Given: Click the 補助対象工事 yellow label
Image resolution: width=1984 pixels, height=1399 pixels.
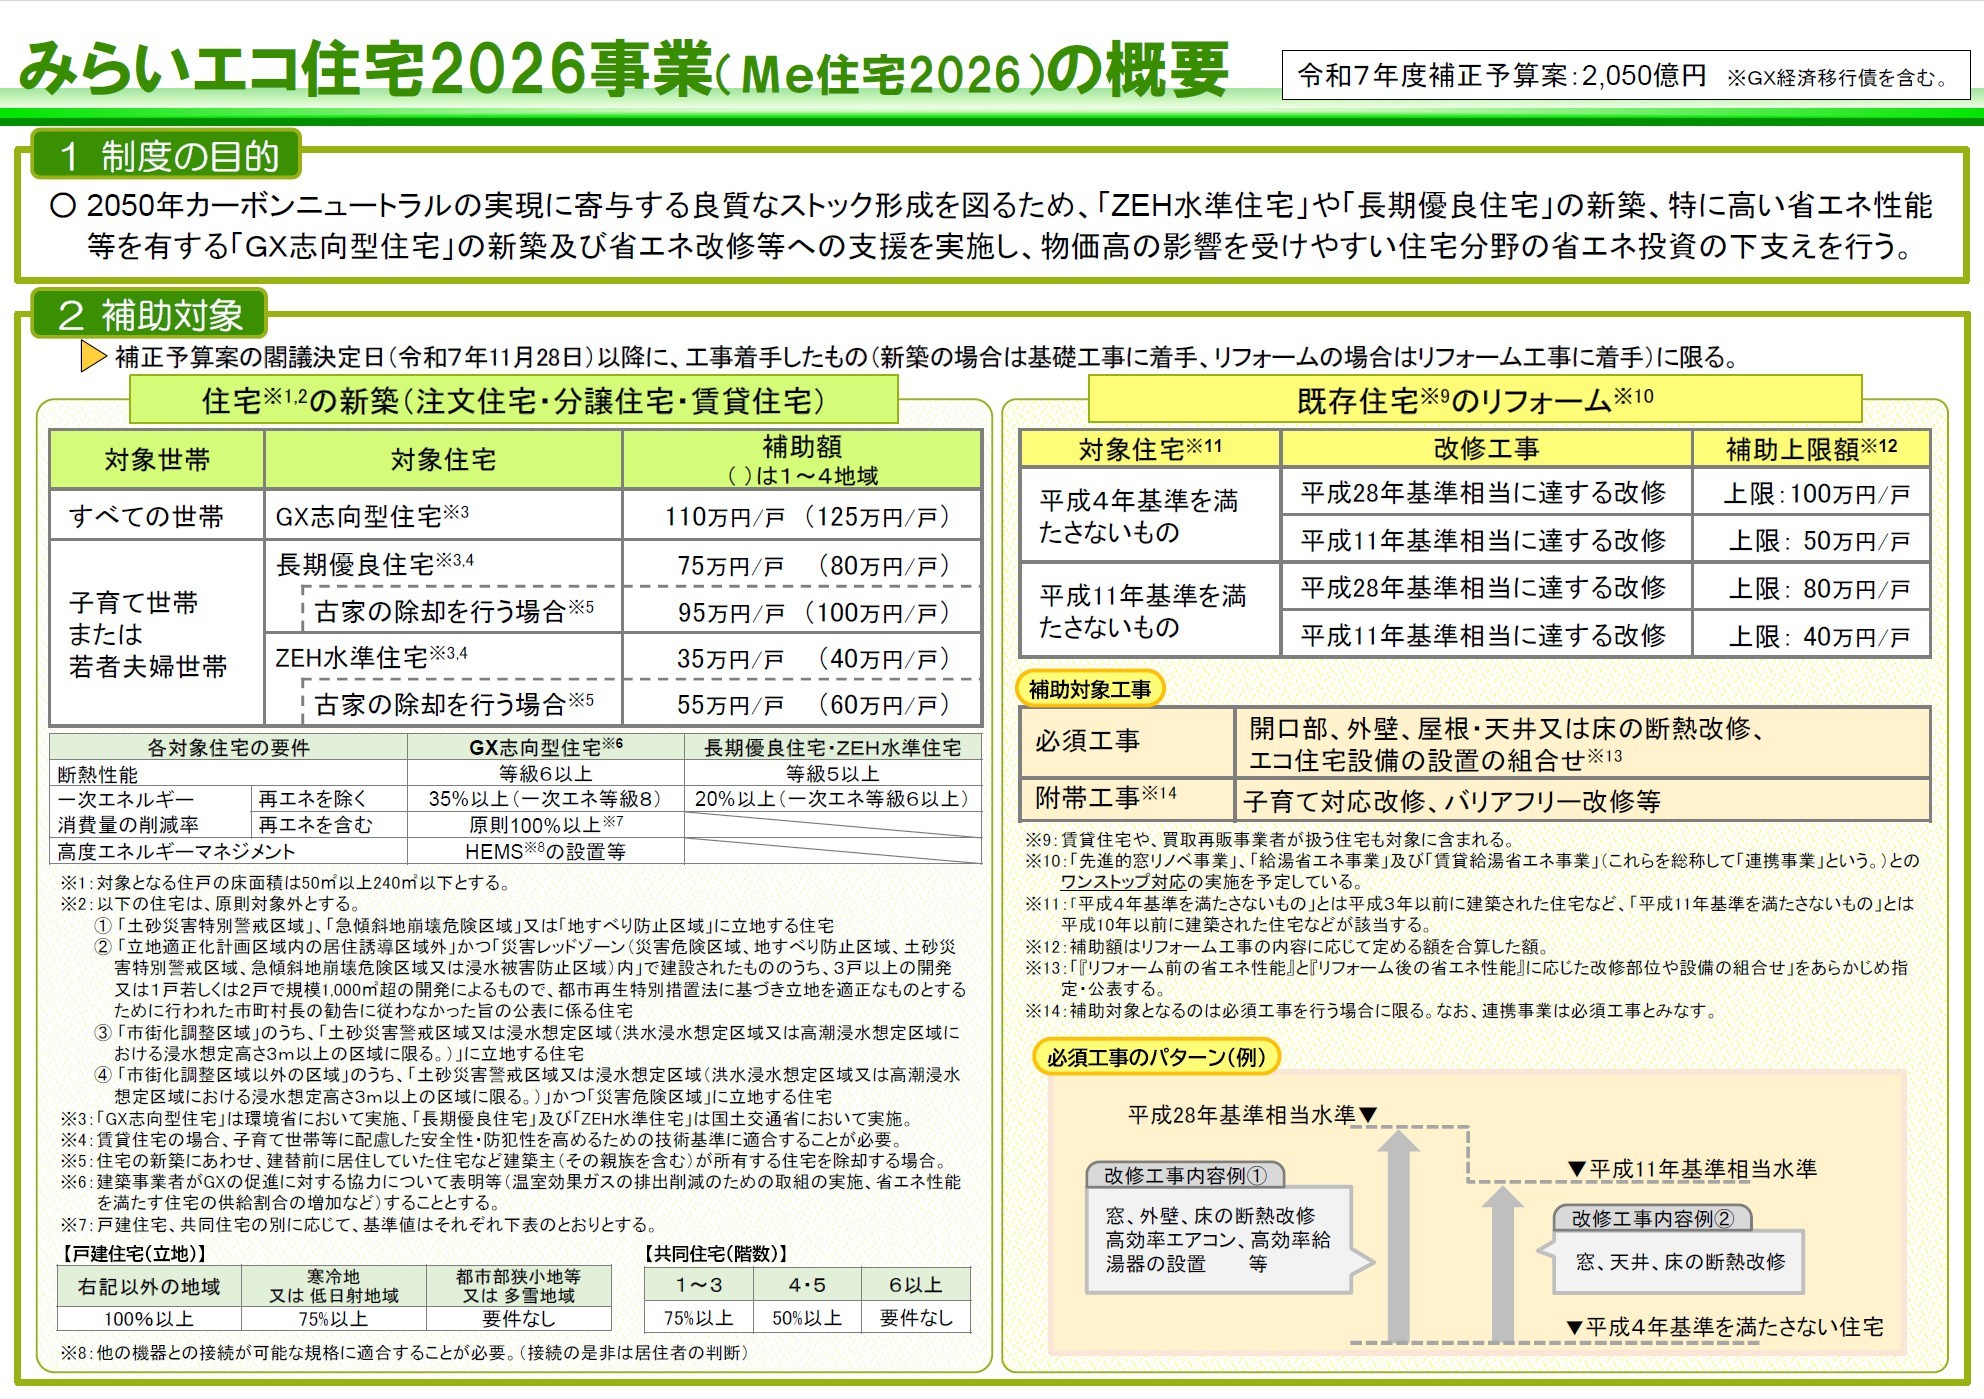Looking at the screenshot, I should click(x=1090, y=689).
